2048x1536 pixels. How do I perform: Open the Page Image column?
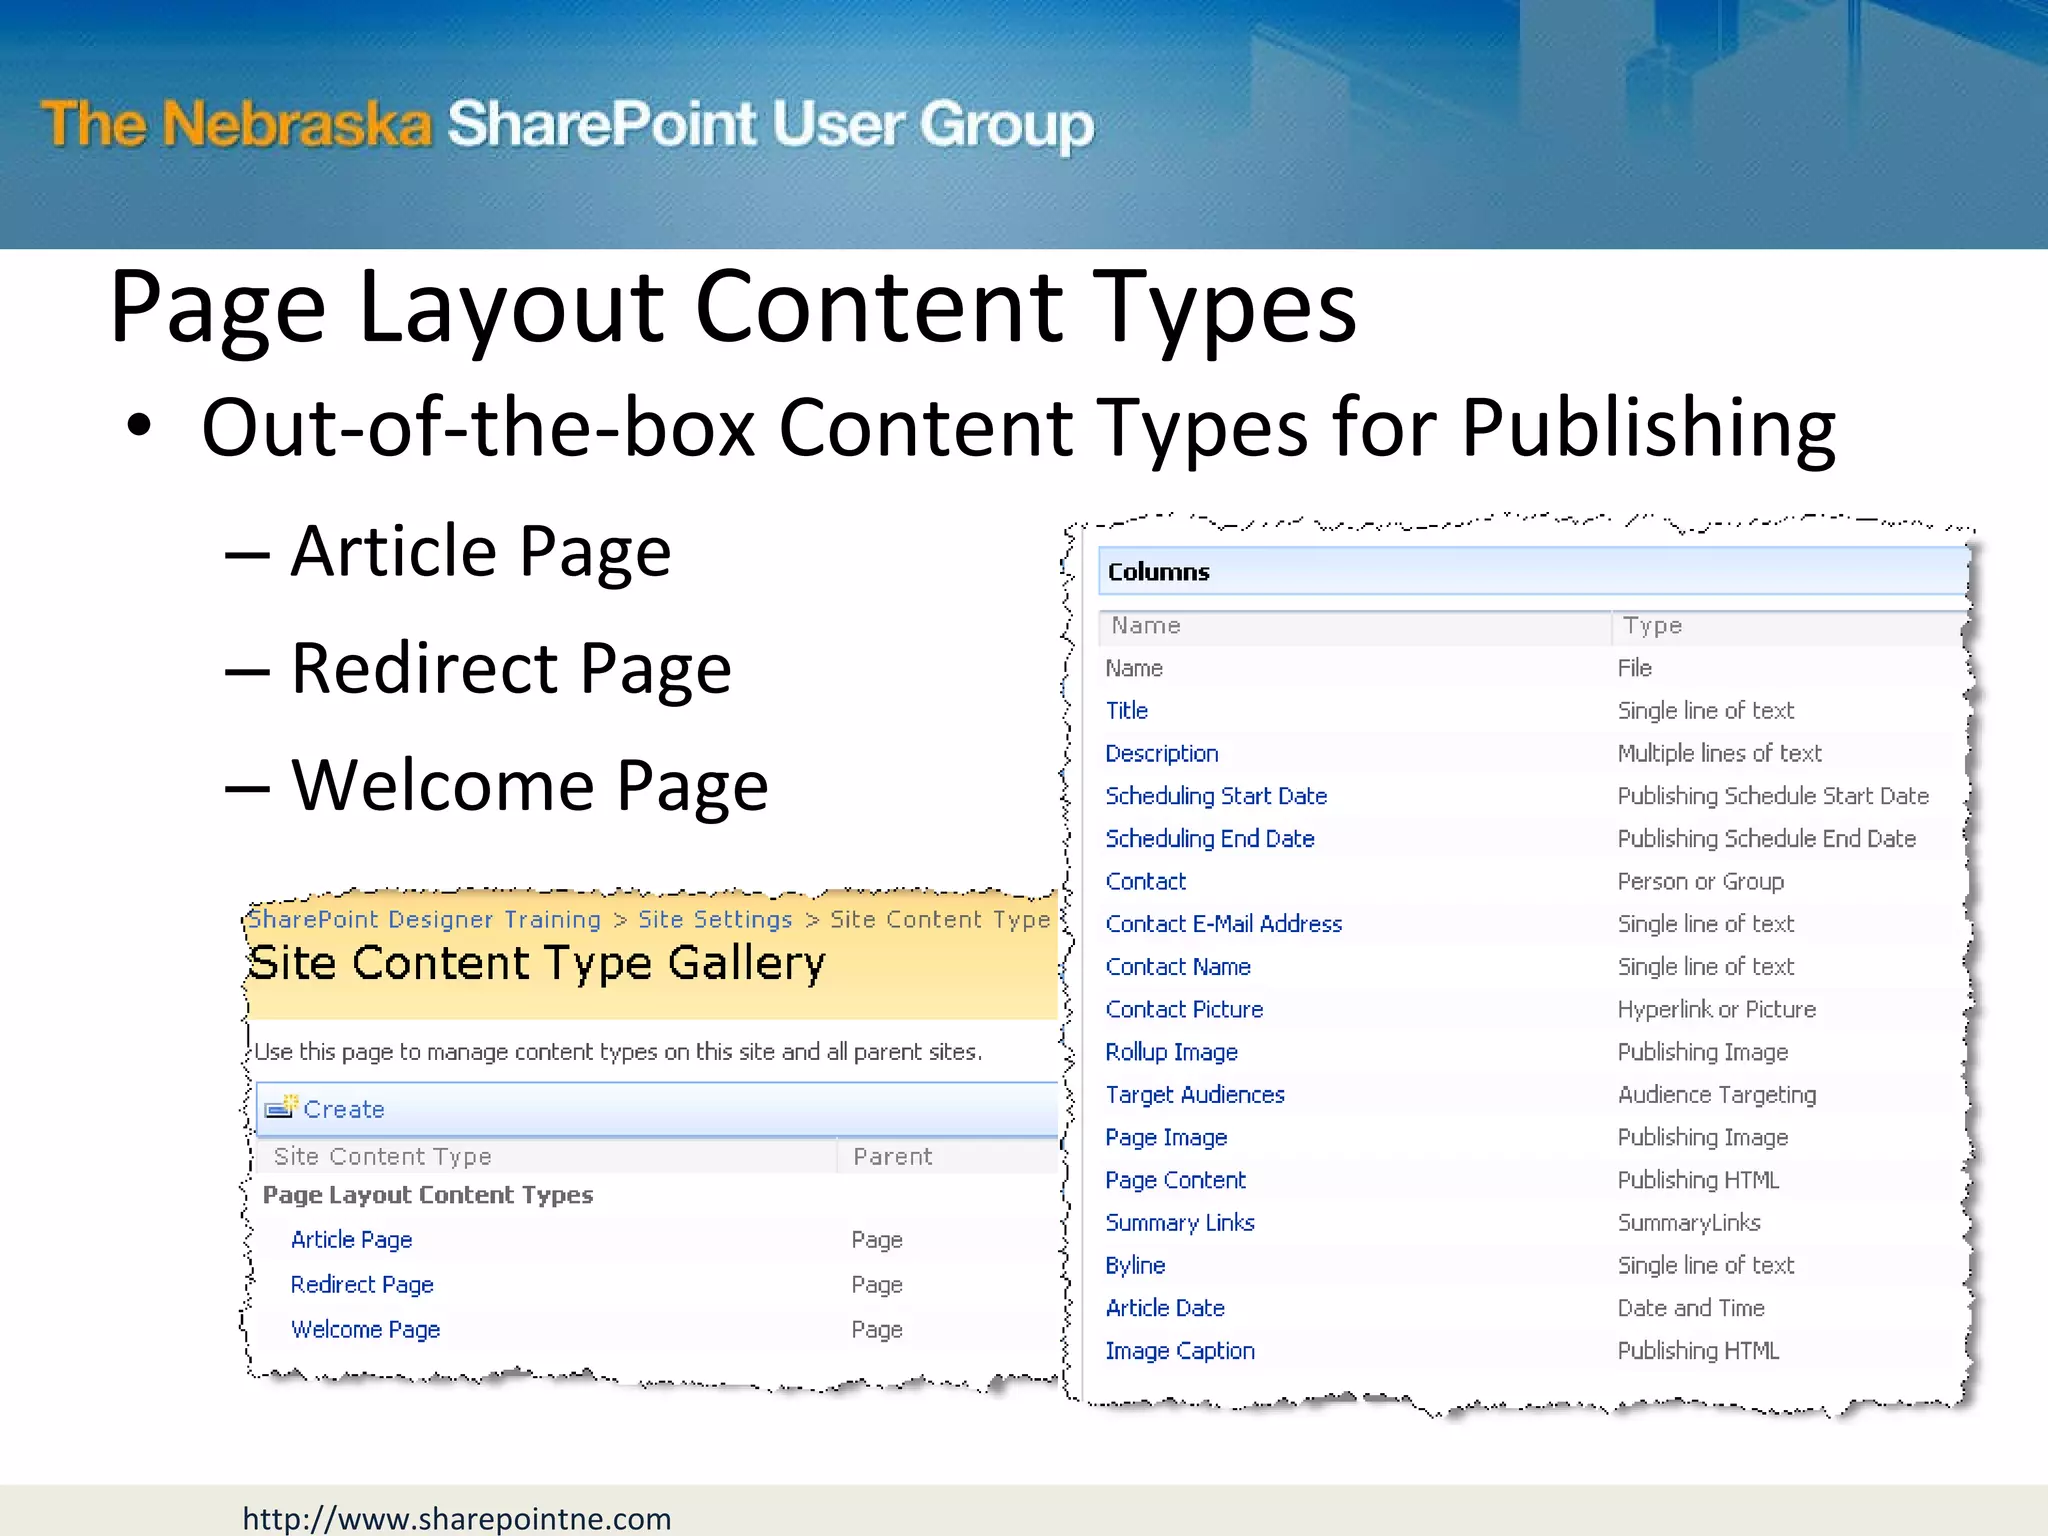[1166, 1137]
